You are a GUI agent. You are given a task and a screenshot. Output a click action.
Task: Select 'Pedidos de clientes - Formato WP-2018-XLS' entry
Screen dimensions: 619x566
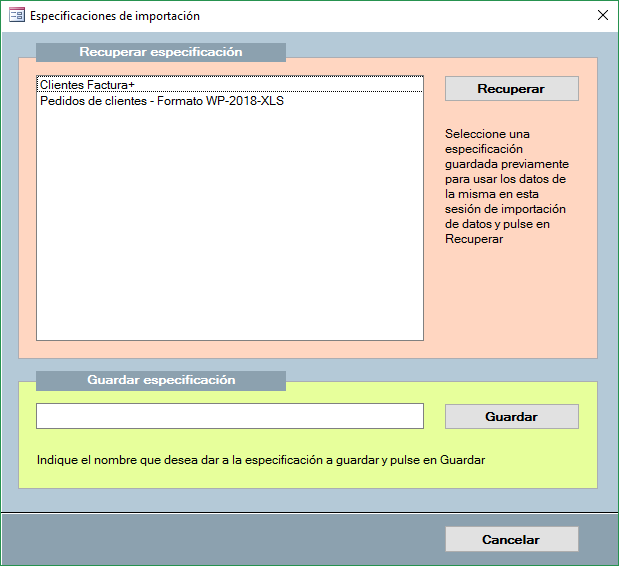162,101
